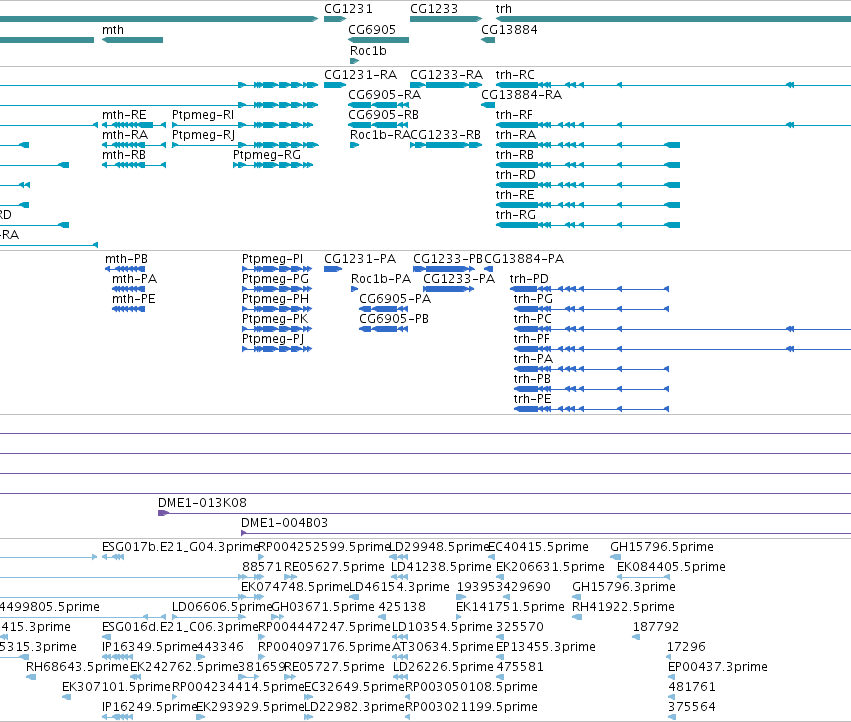851x722 pixels.
Task: Select the mth gene label
Action: coord(113,30)
